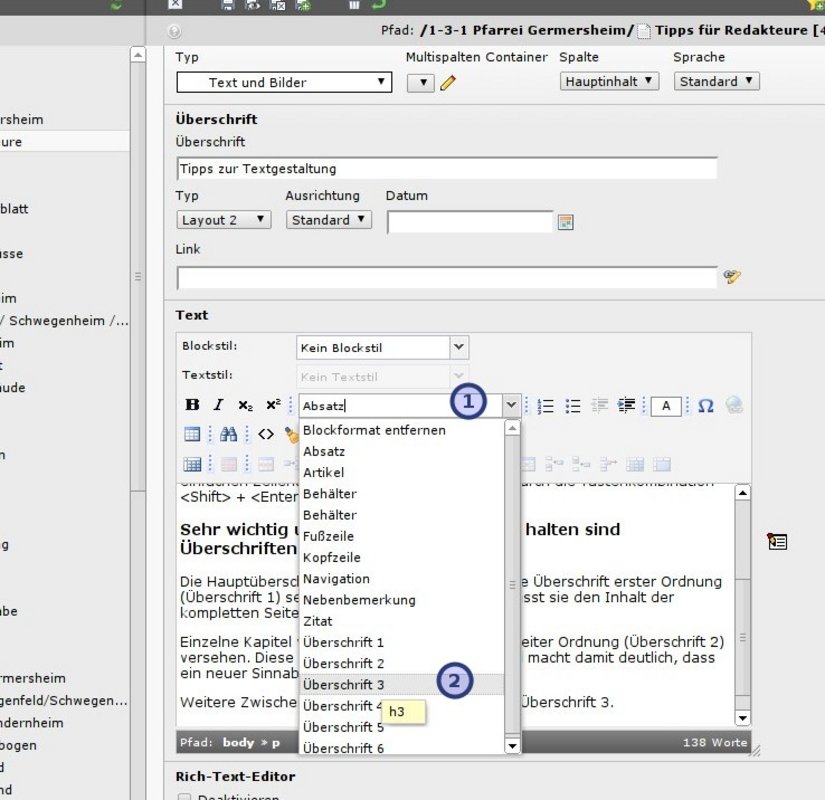Choose Blockformat entfernen in the list
Screen dimensions: 825x800
pos(374,430)
